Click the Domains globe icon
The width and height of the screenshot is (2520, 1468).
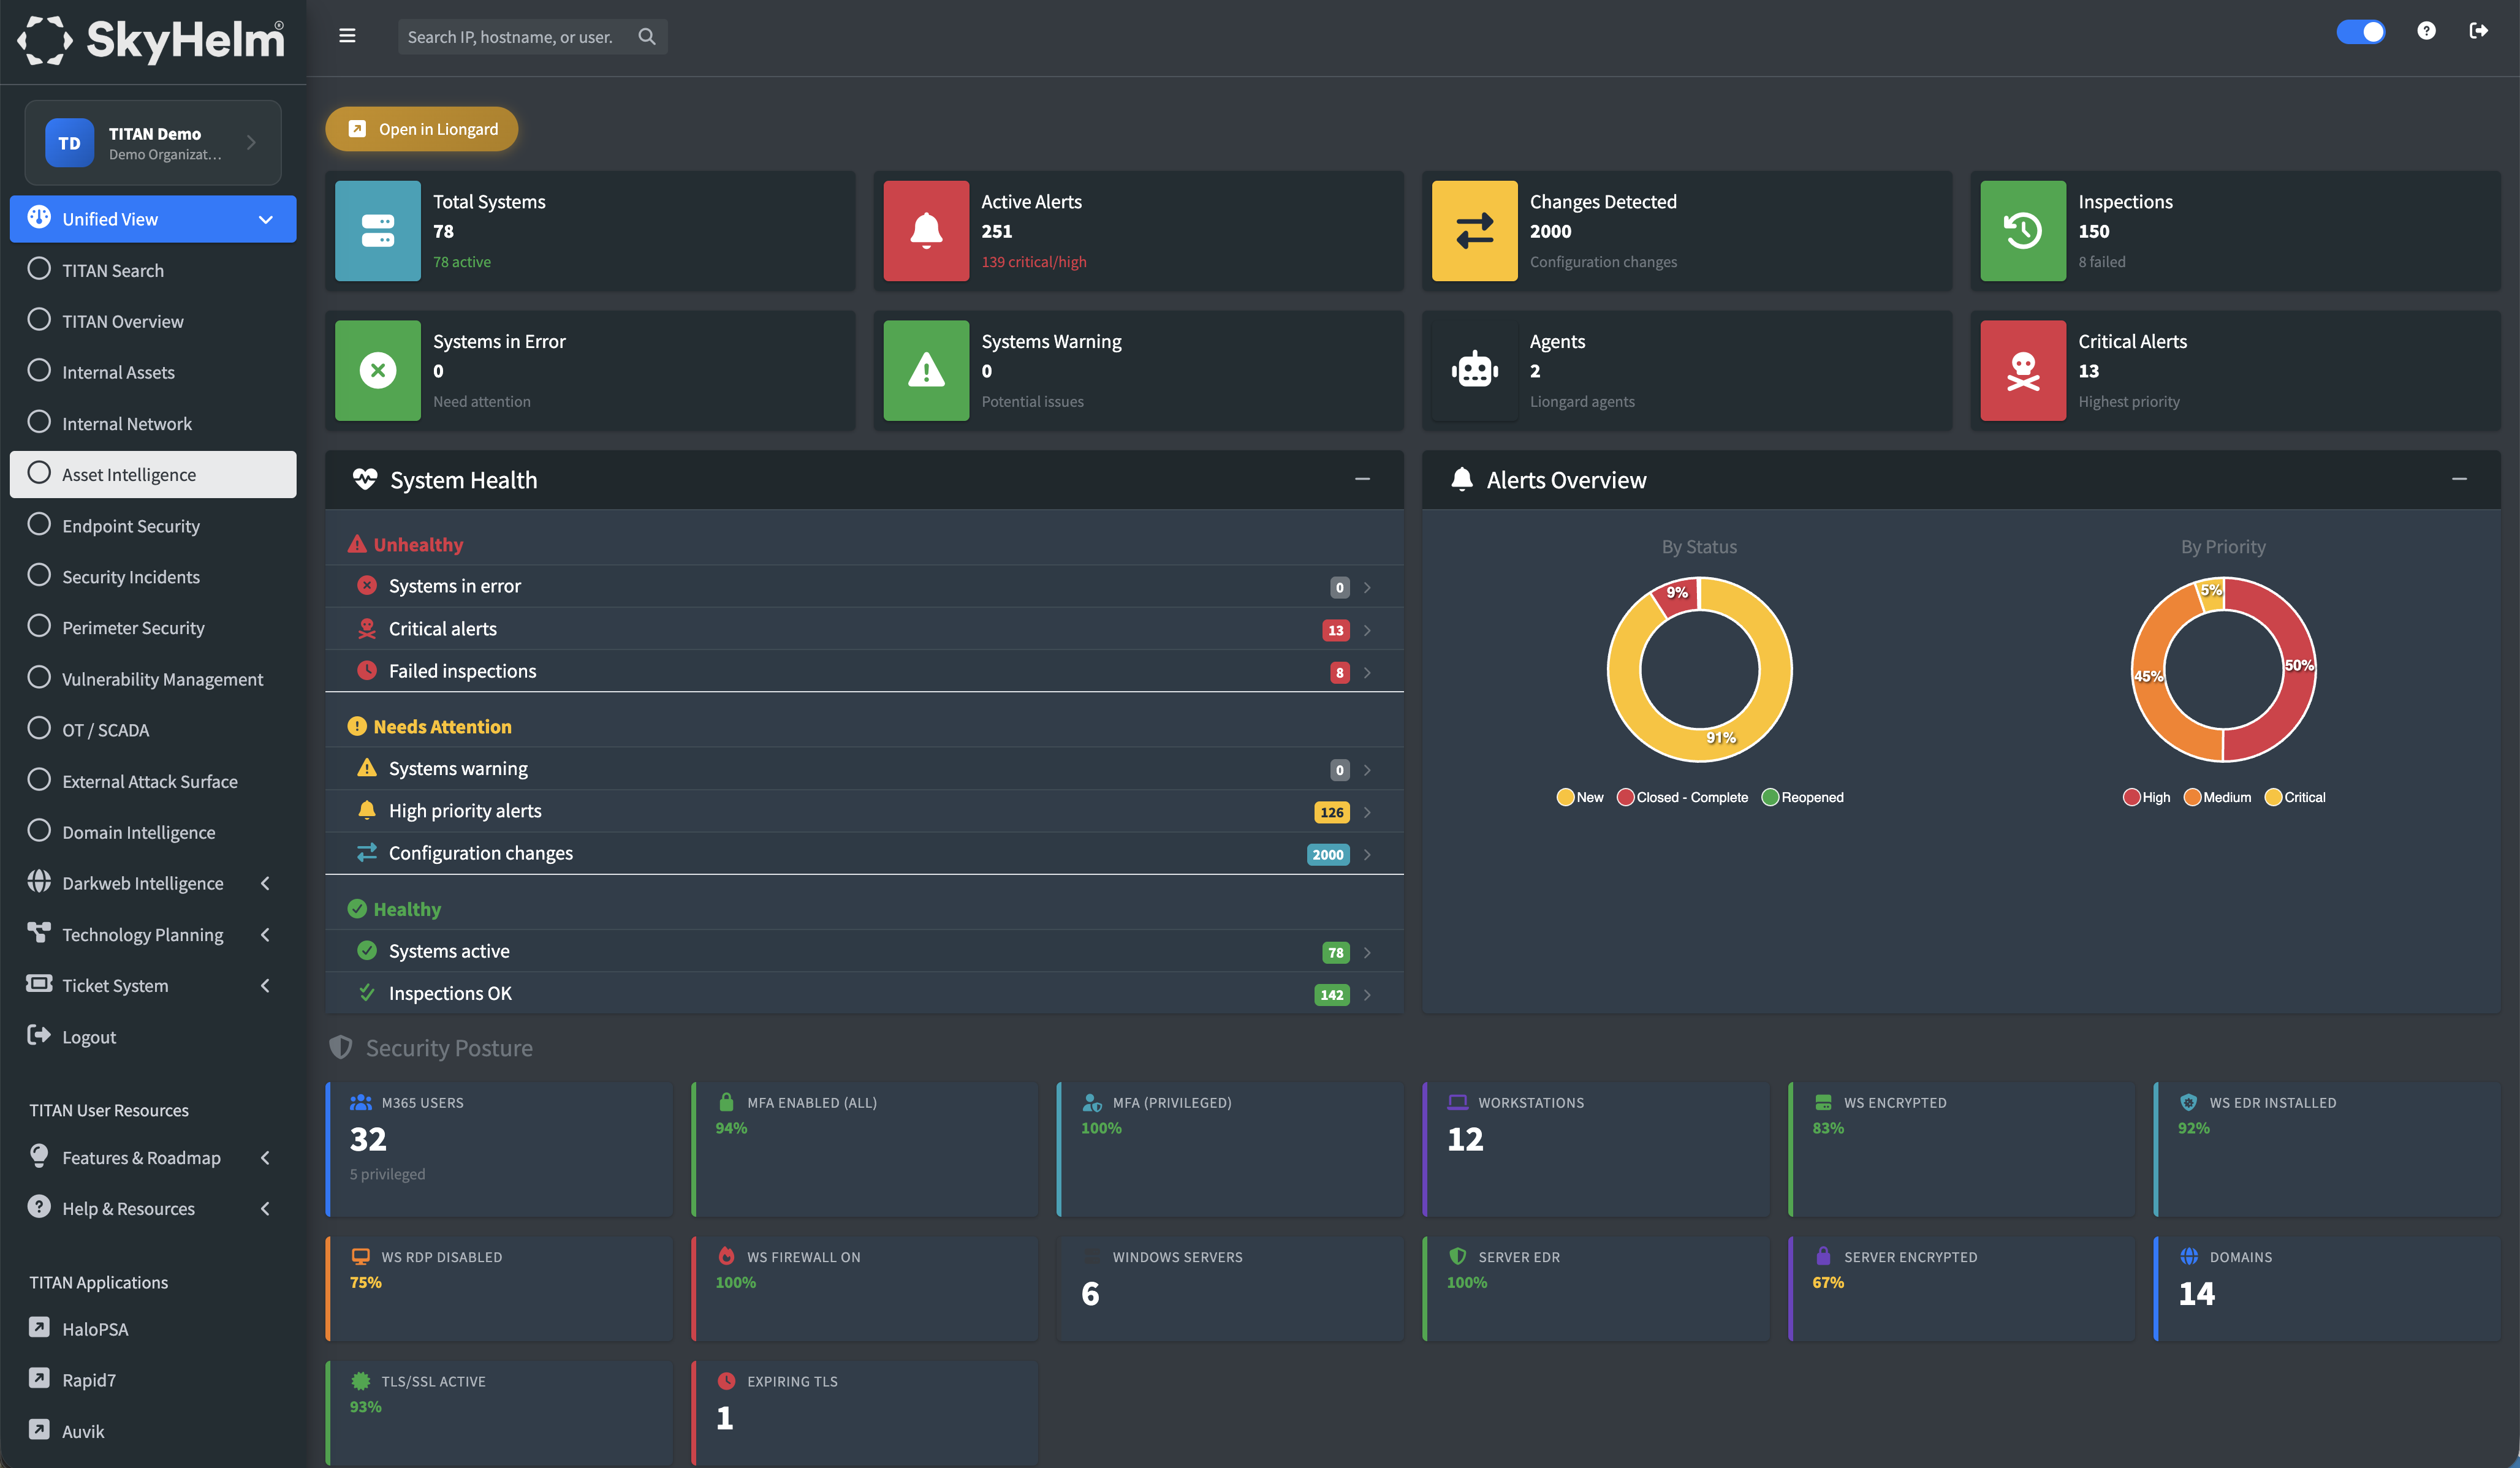(x=2189, y=1256)
